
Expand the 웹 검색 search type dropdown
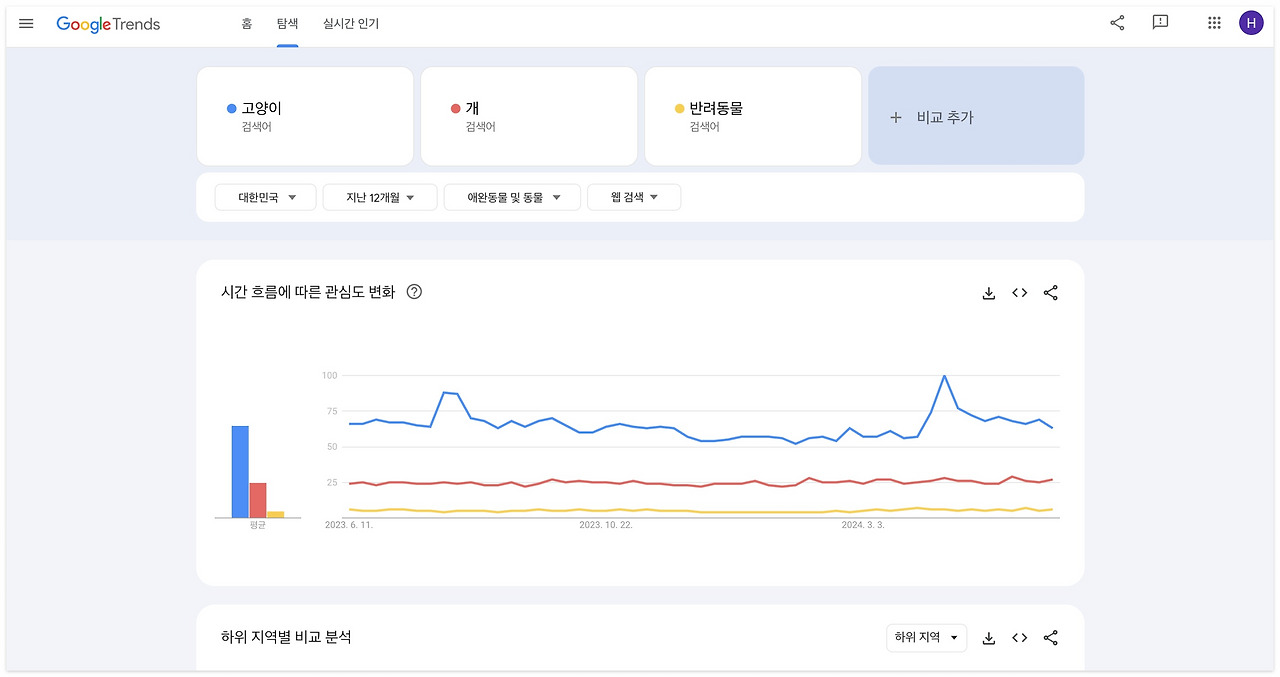pyautogui.click(x=634, y=198)
